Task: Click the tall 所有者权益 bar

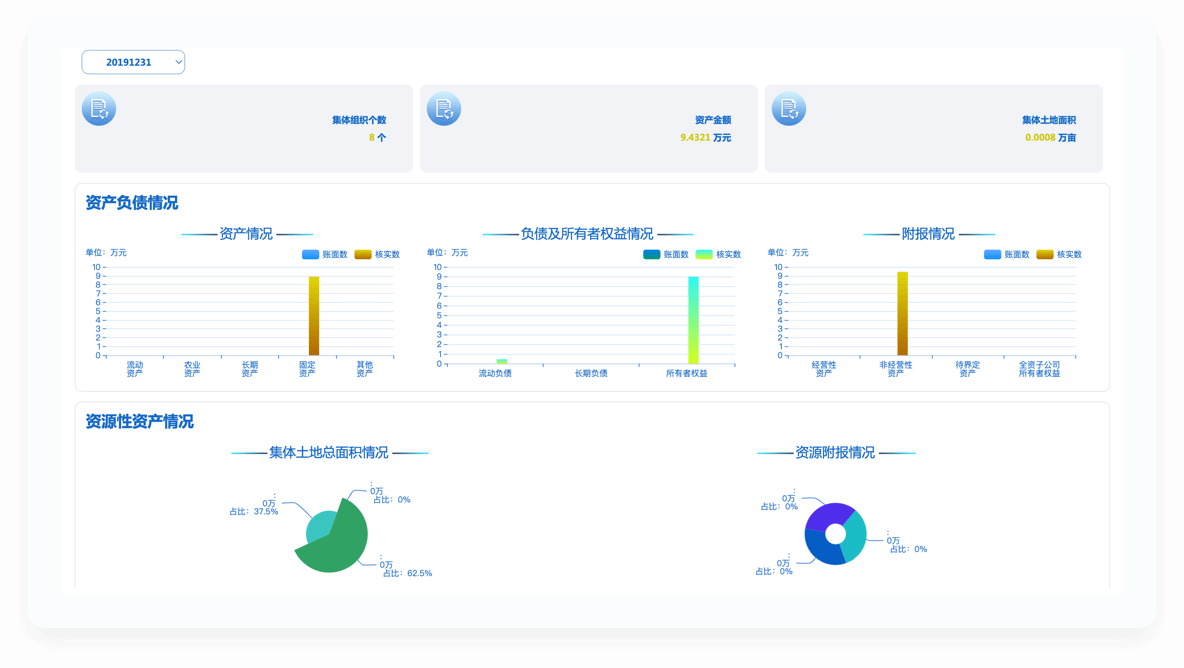Action: click(693, 320)
